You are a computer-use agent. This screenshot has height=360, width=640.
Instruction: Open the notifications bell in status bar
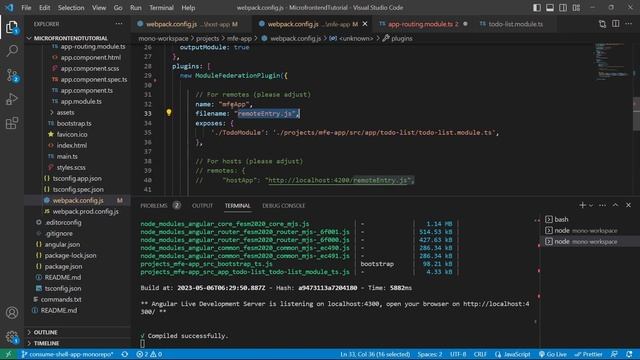click(629, 354)
